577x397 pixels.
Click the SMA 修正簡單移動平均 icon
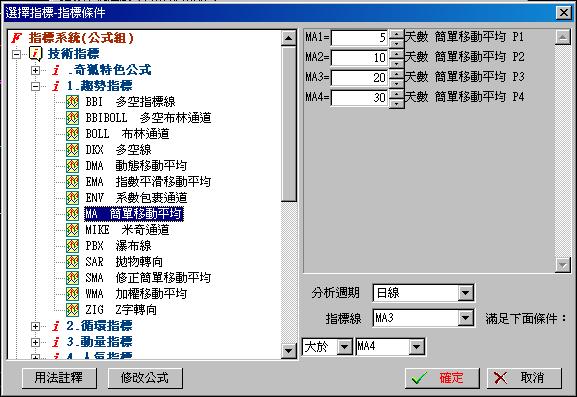[72, 277]
